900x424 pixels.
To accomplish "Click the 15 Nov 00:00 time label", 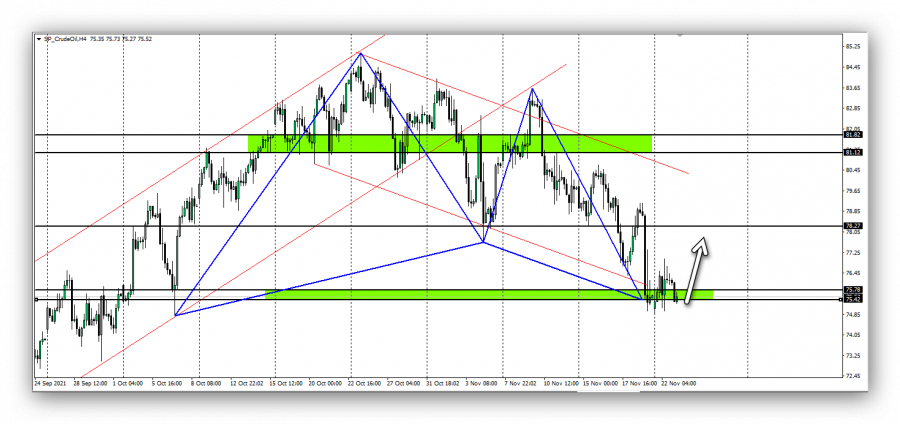I will 598,383.
